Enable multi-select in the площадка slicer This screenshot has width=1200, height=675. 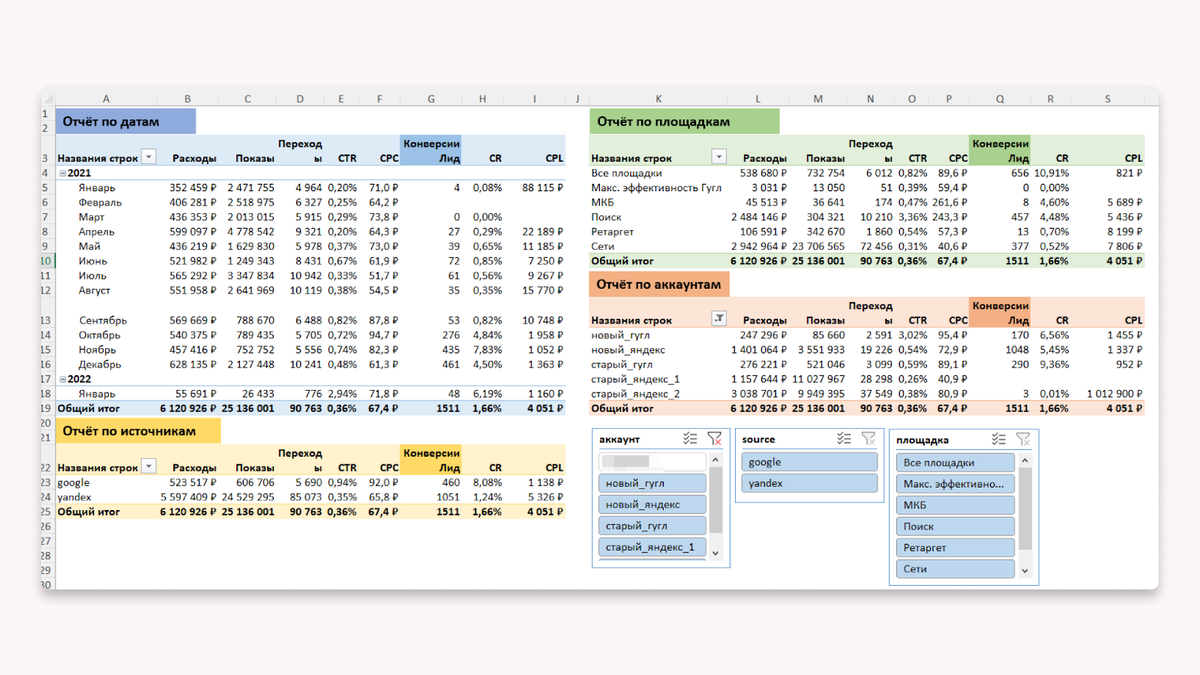(999, 439)
